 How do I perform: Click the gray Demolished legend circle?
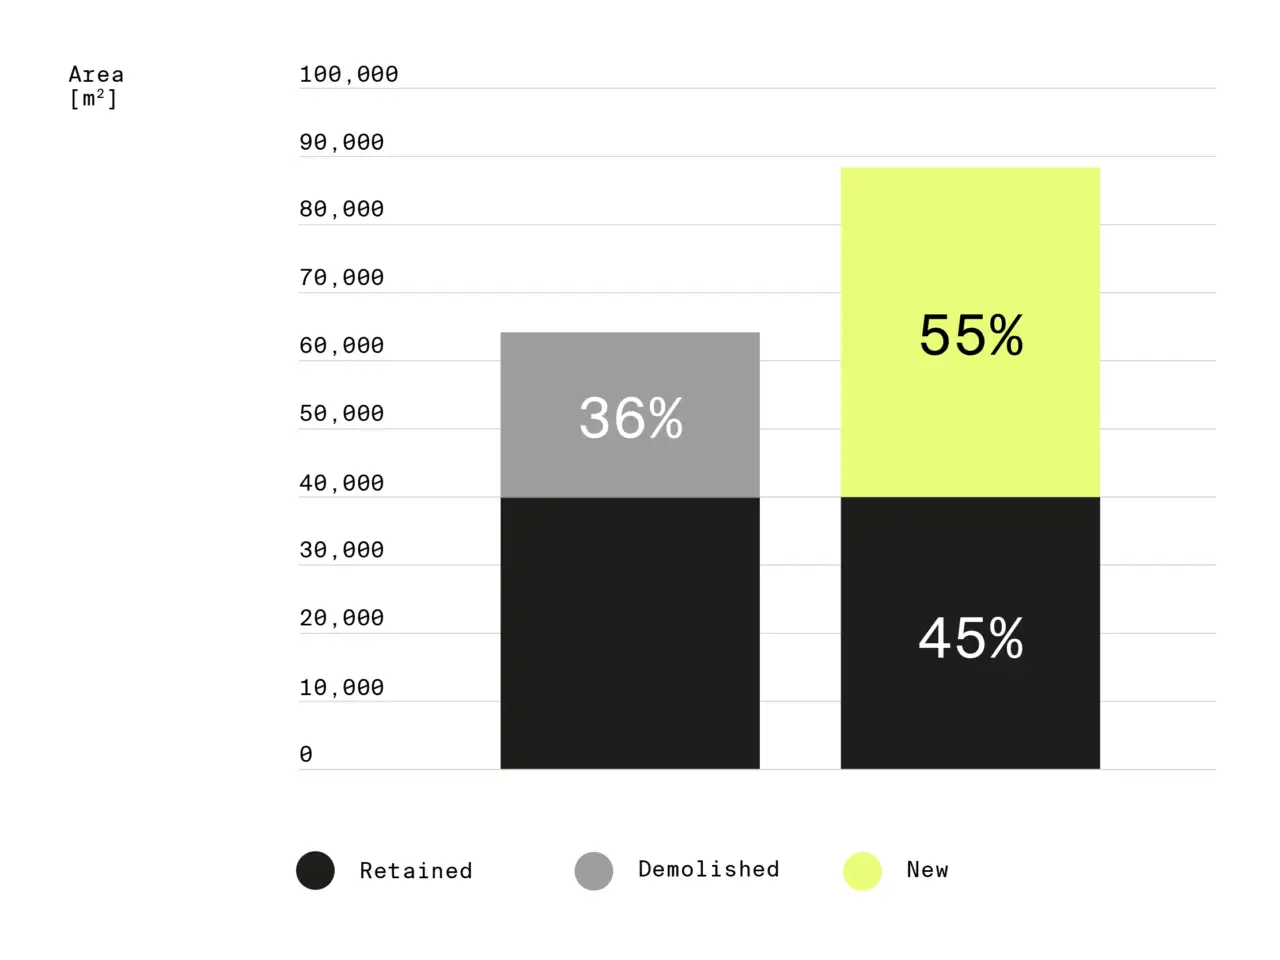point(594,871)
